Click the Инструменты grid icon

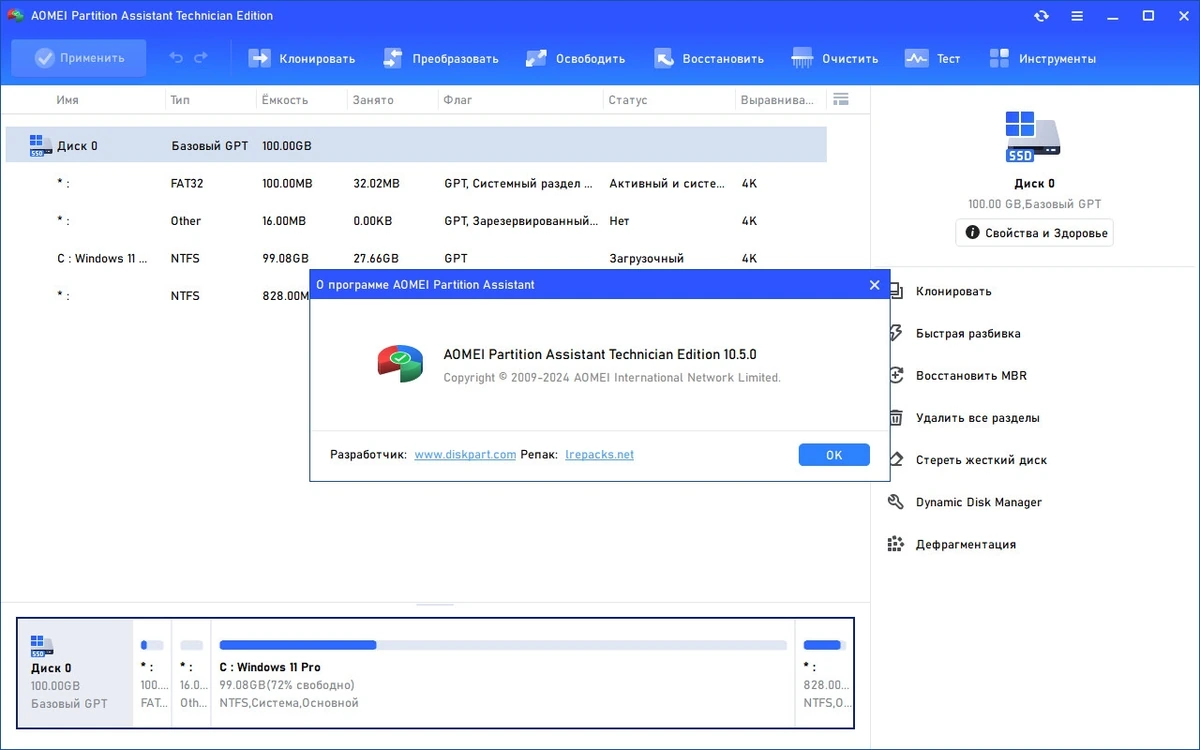pos(999,58)
